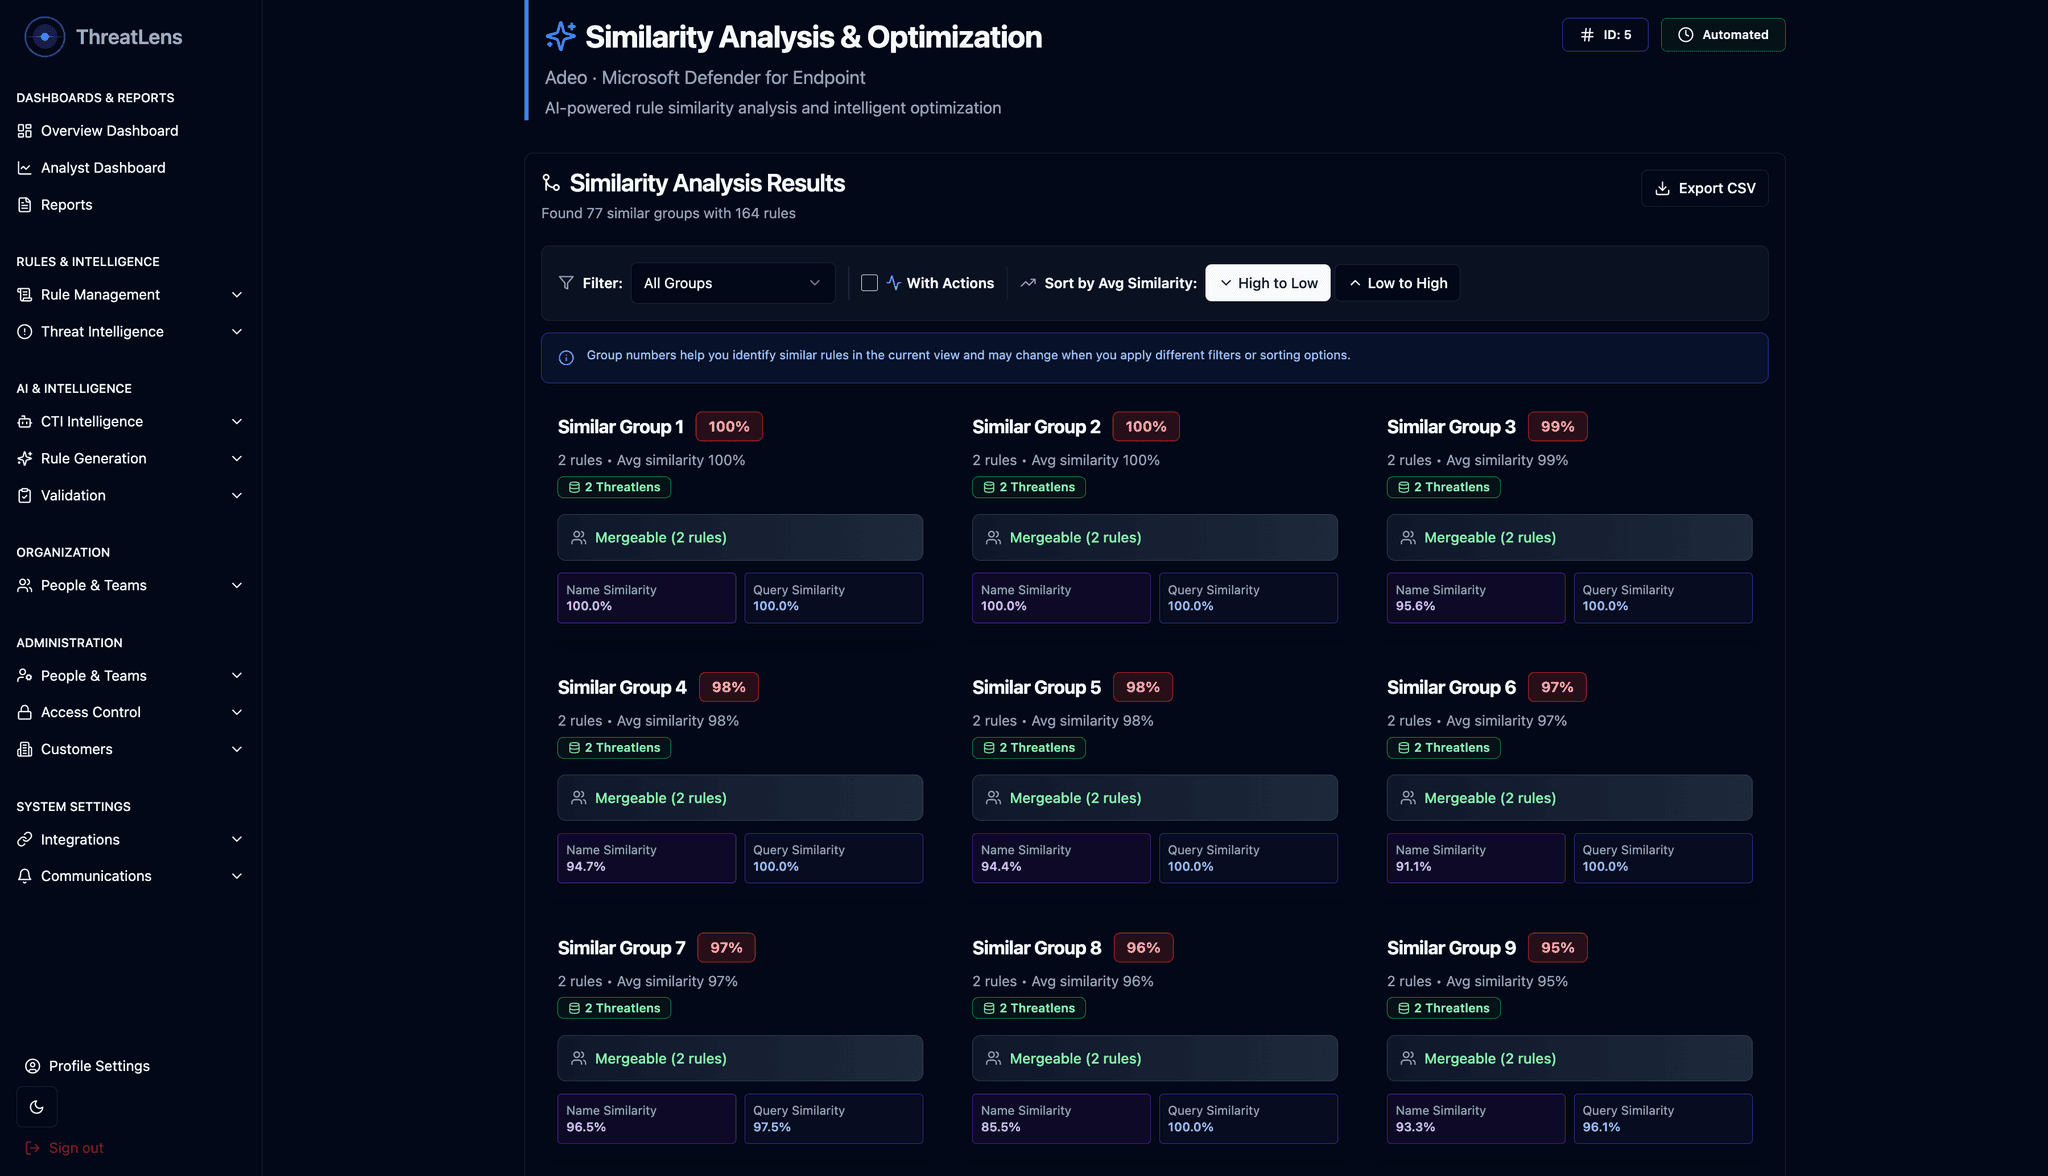This screenshot has width=2048, height=1176.
Task: Click the Access Control lock icon
Action: pyautogui.click(x=25, y=713)
